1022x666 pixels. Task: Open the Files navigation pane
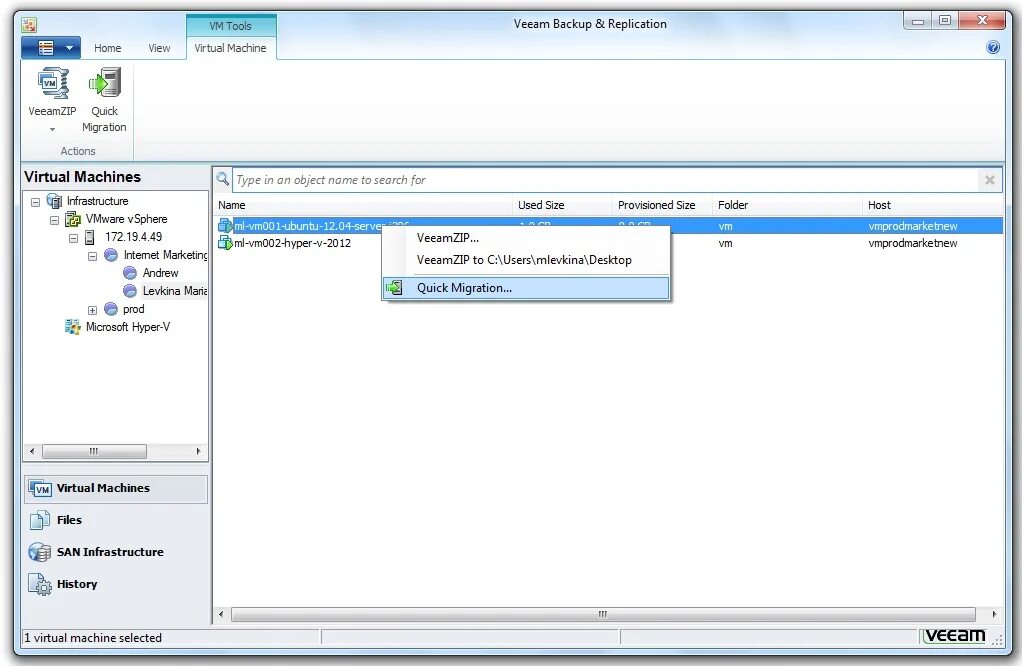116,520
